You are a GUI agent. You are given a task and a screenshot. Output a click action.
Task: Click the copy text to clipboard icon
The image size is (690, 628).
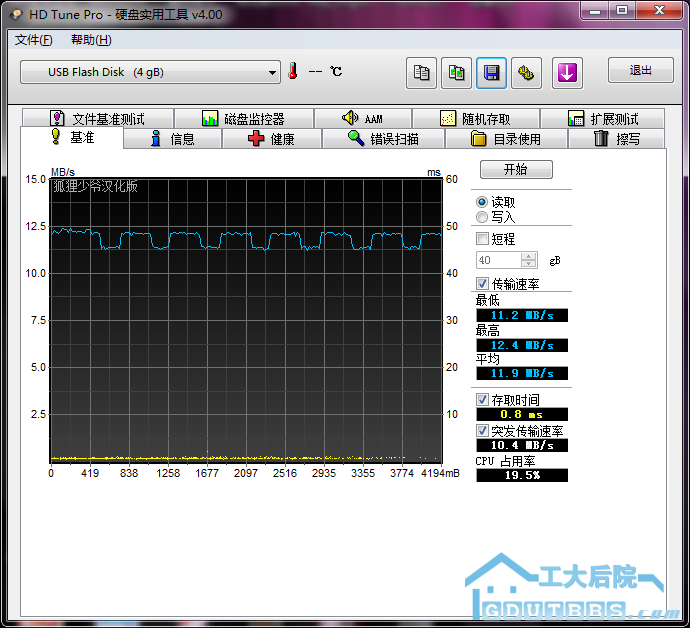tap(421, 73)
